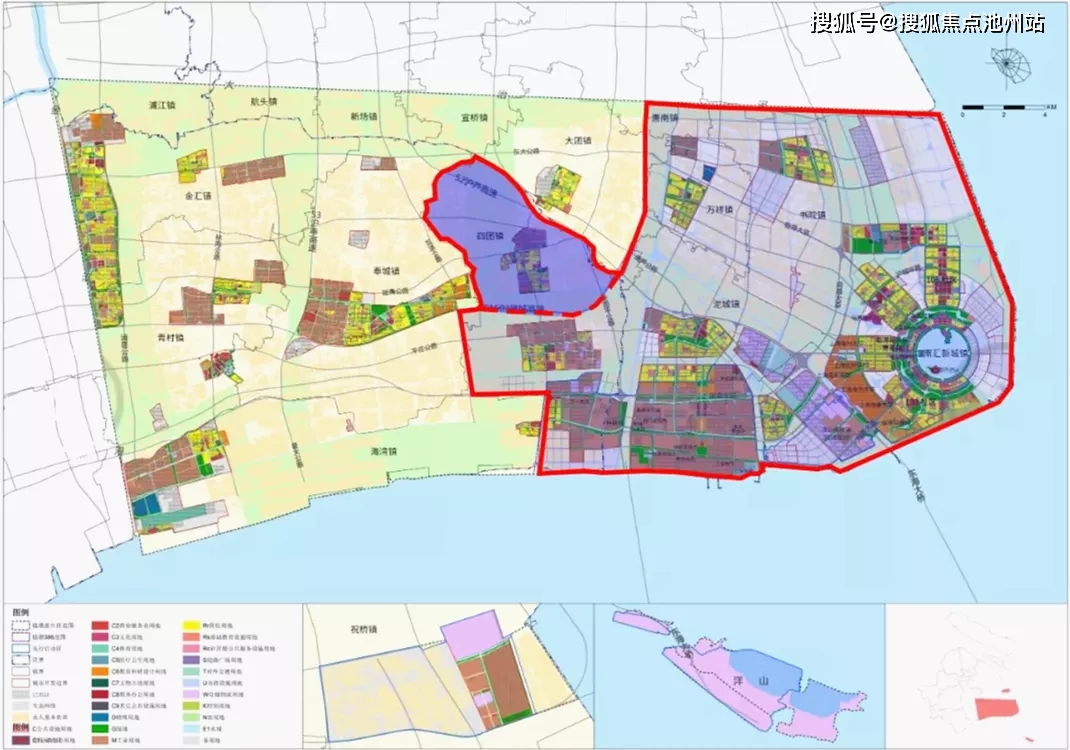Viewport: 1070px width, 750px height.
Task: Pick the salmon Rs legend swatch
Action: click(x=191, y=637)
